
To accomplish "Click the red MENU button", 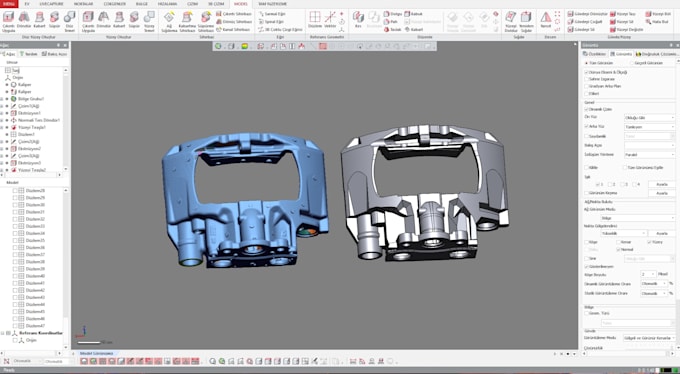I will pyautogui.click(x=9, y=4).
